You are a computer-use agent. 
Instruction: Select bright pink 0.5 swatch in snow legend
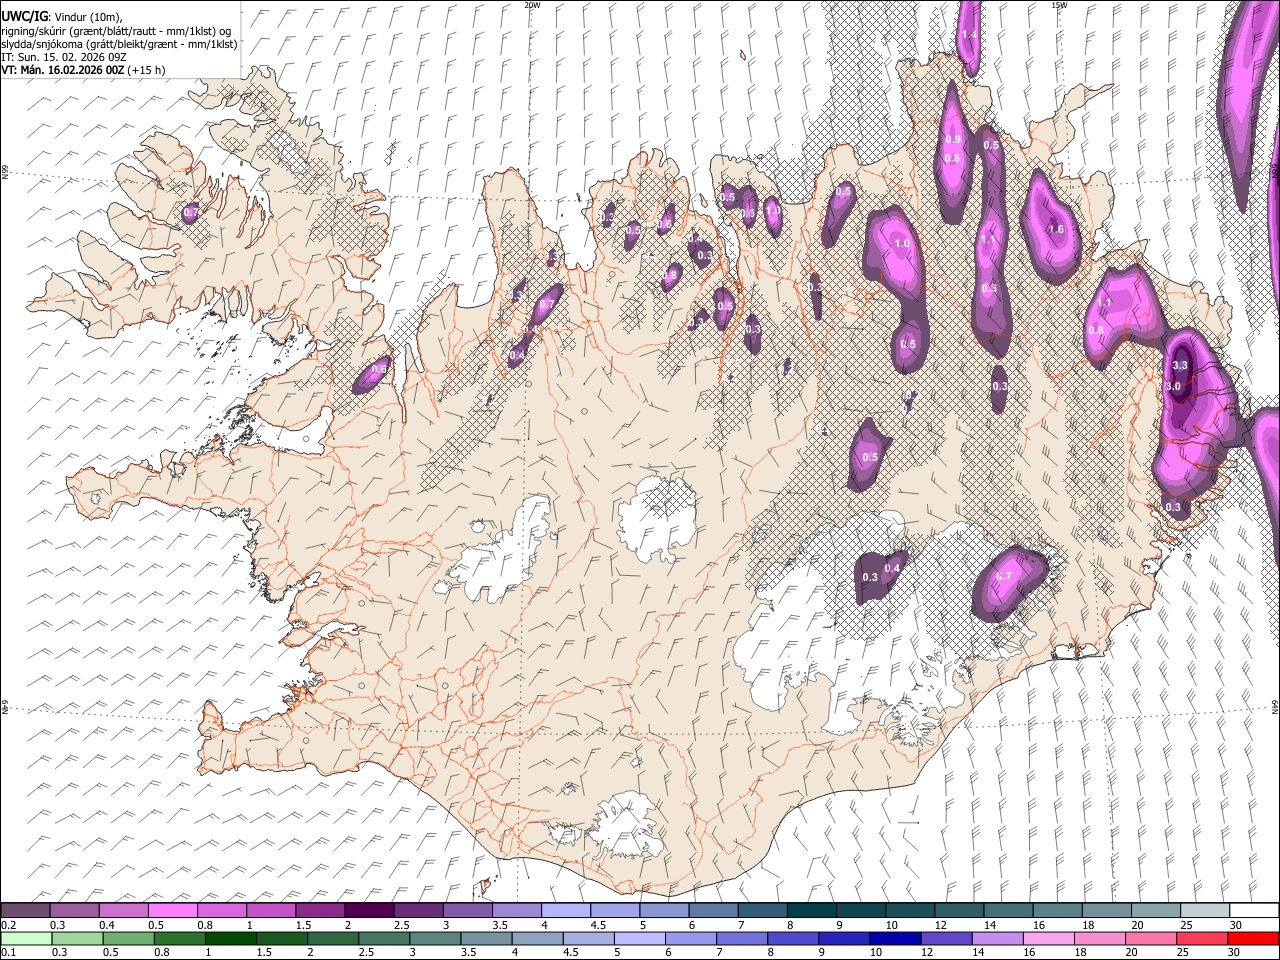click(x=173, y=911)
